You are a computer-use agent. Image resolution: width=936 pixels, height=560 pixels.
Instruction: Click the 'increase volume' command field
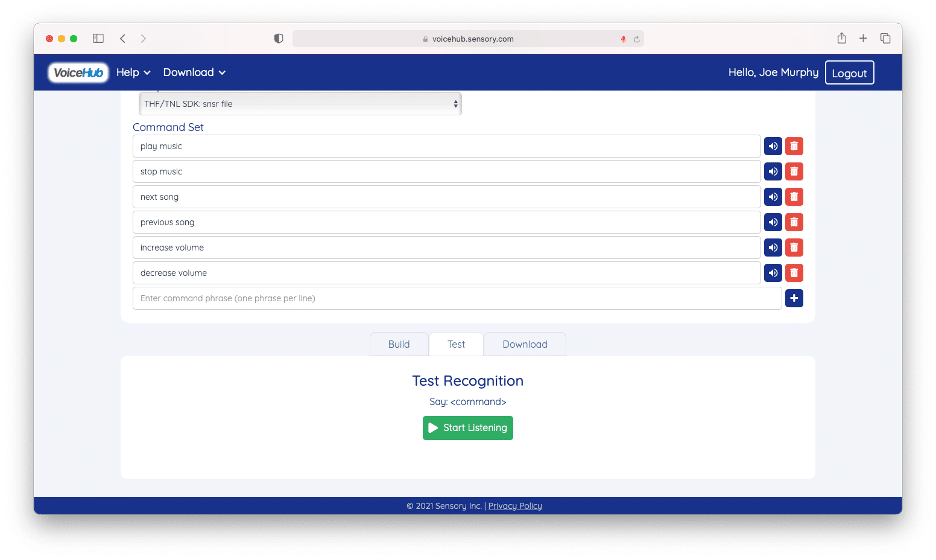pyautogui.click(x=447, y=247)
